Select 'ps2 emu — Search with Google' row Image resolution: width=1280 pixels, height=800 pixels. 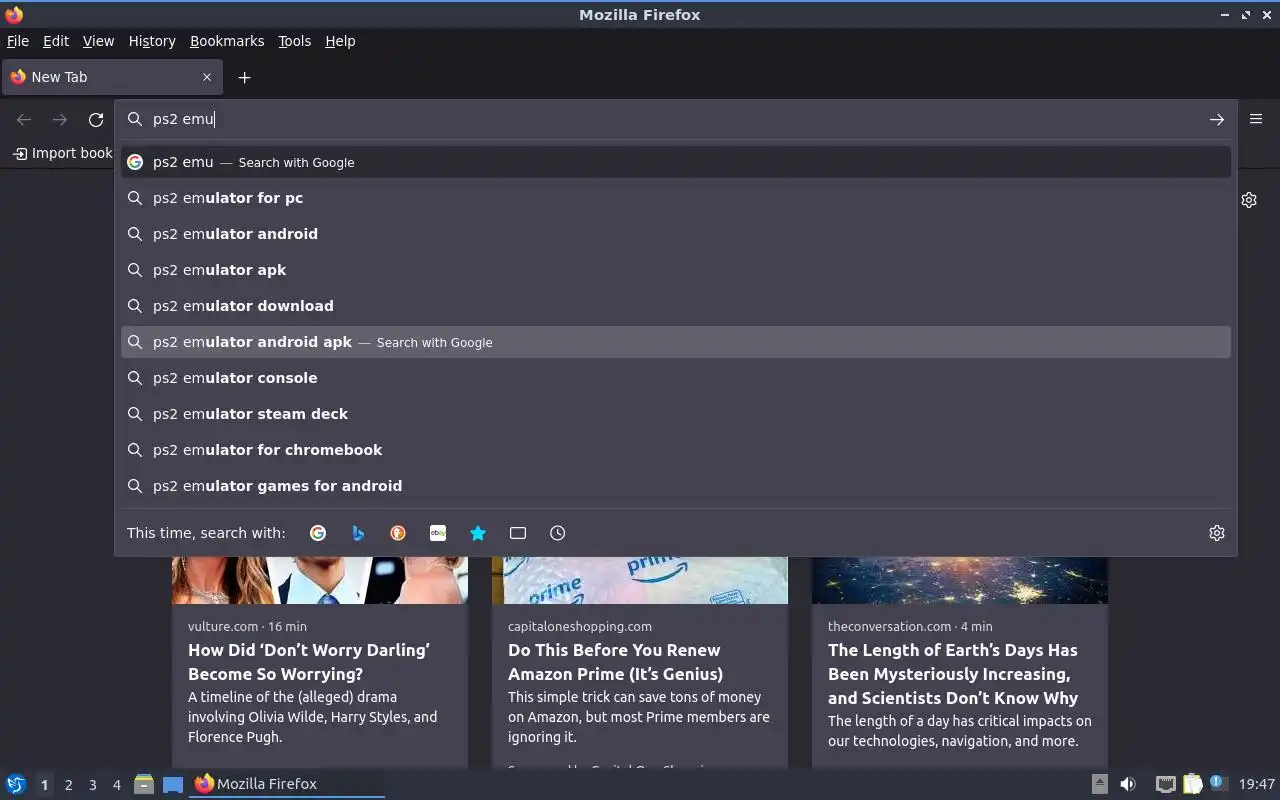pyautogui.click(x=676, y=162)
